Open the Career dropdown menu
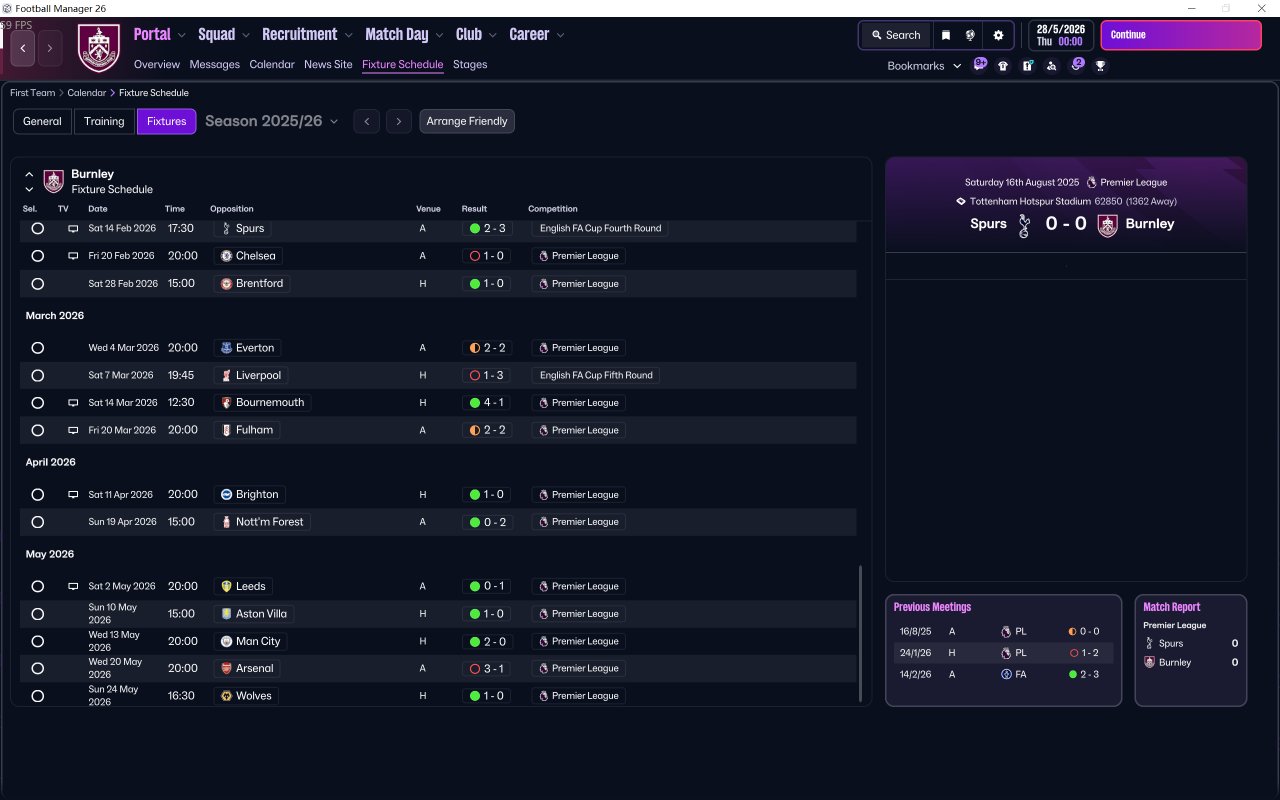This screenshot has width=1280, height=800. pos(537,35)
